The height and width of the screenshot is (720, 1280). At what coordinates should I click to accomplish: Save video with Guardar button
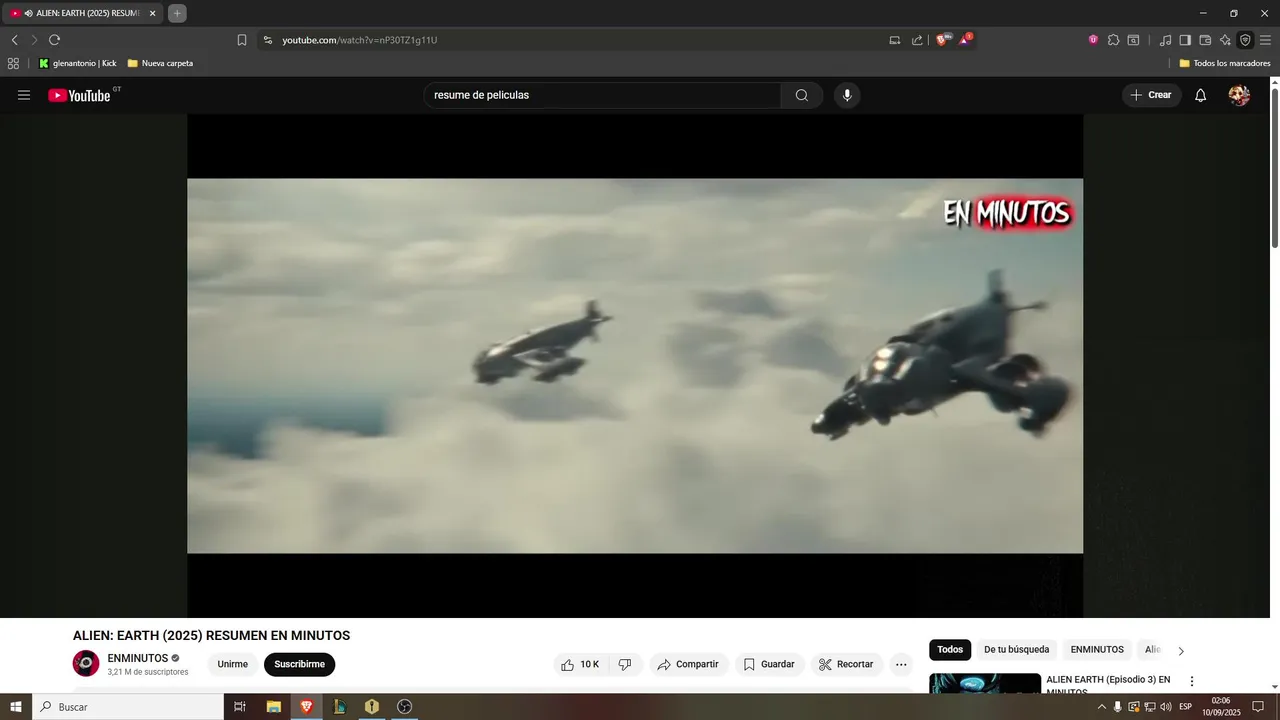[769, 664]
